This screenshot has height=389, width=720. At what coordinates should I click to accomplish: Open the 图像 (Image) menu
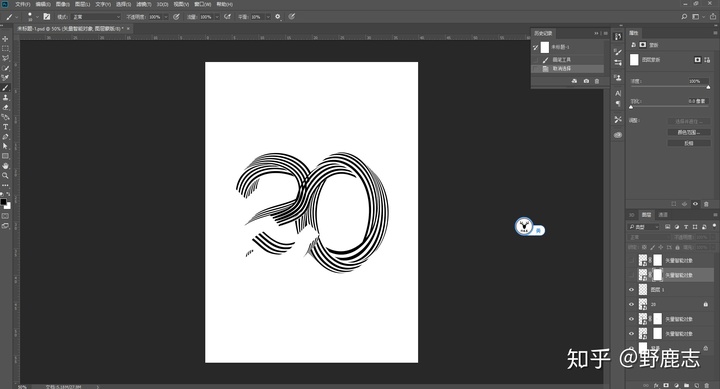(x=62, y=4)
